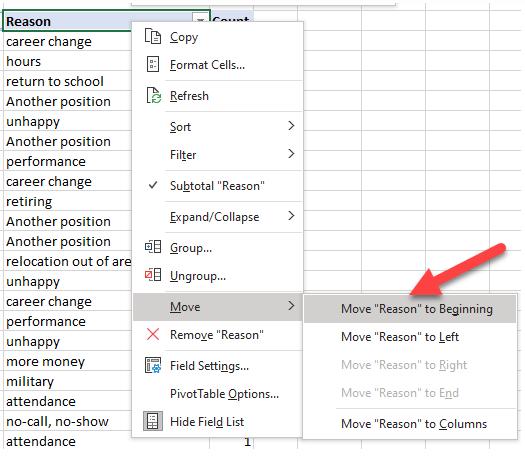Choose Move "Reason" to Beginning

coord(410,309)
